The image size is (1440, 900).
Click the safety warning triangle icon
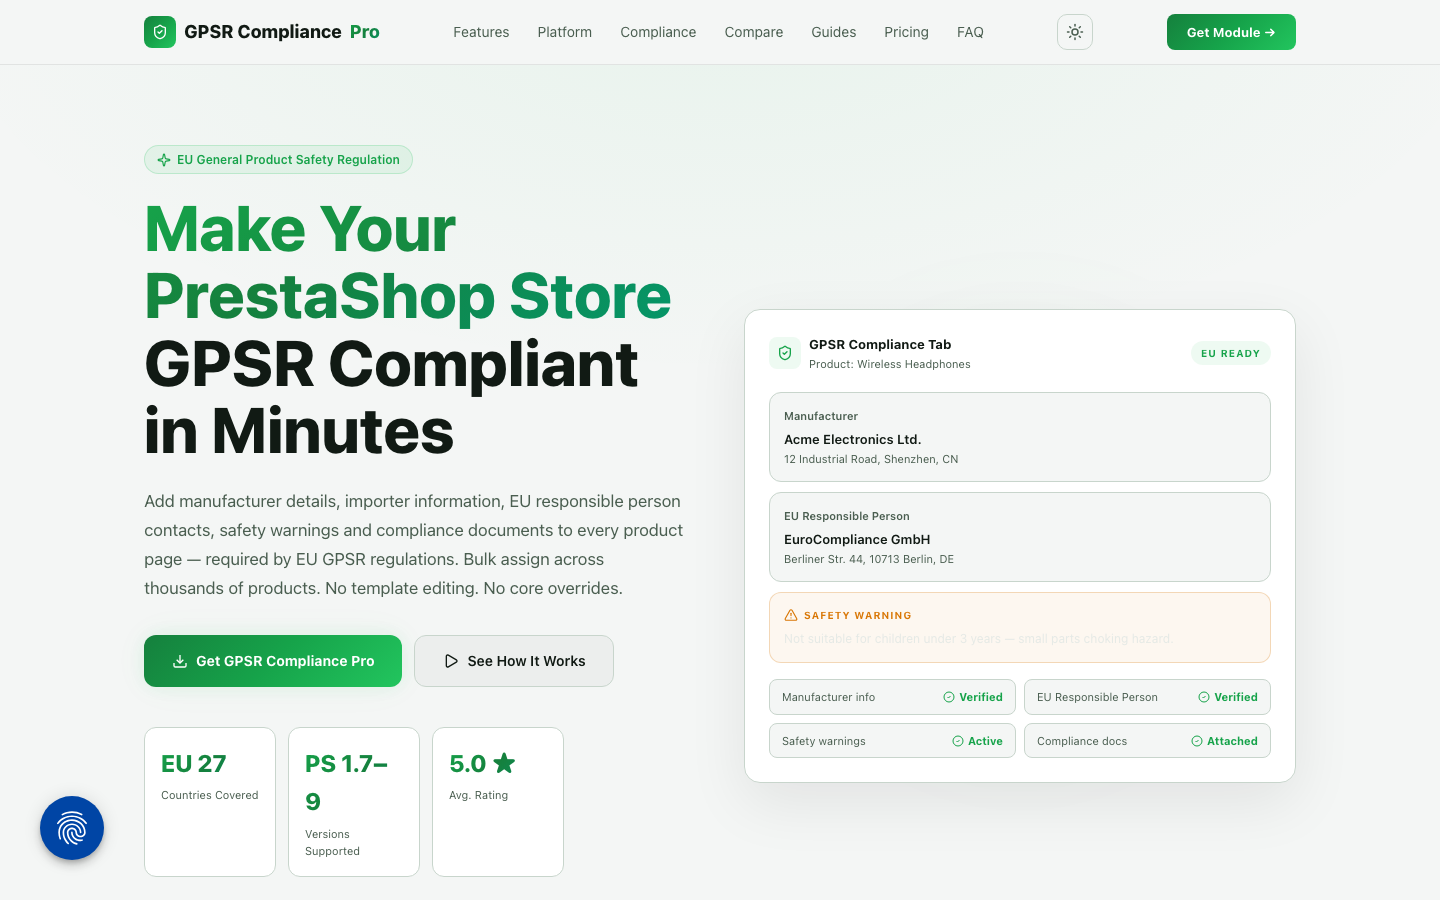[x=791, y=615]
